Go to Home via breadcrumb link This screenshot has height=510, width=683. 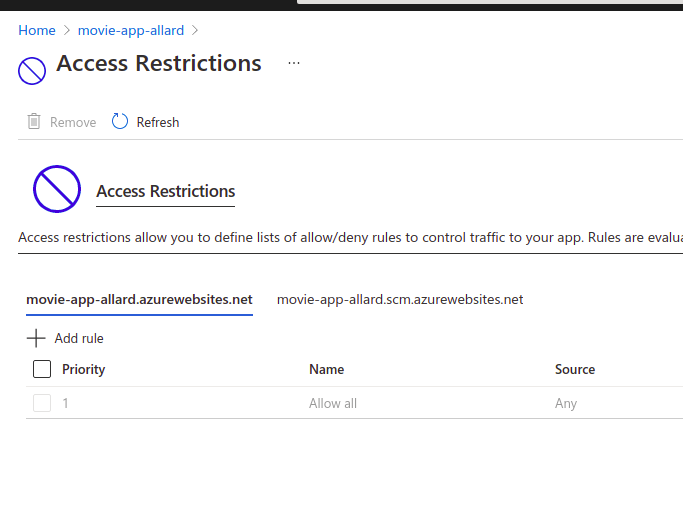pos(37,31)
